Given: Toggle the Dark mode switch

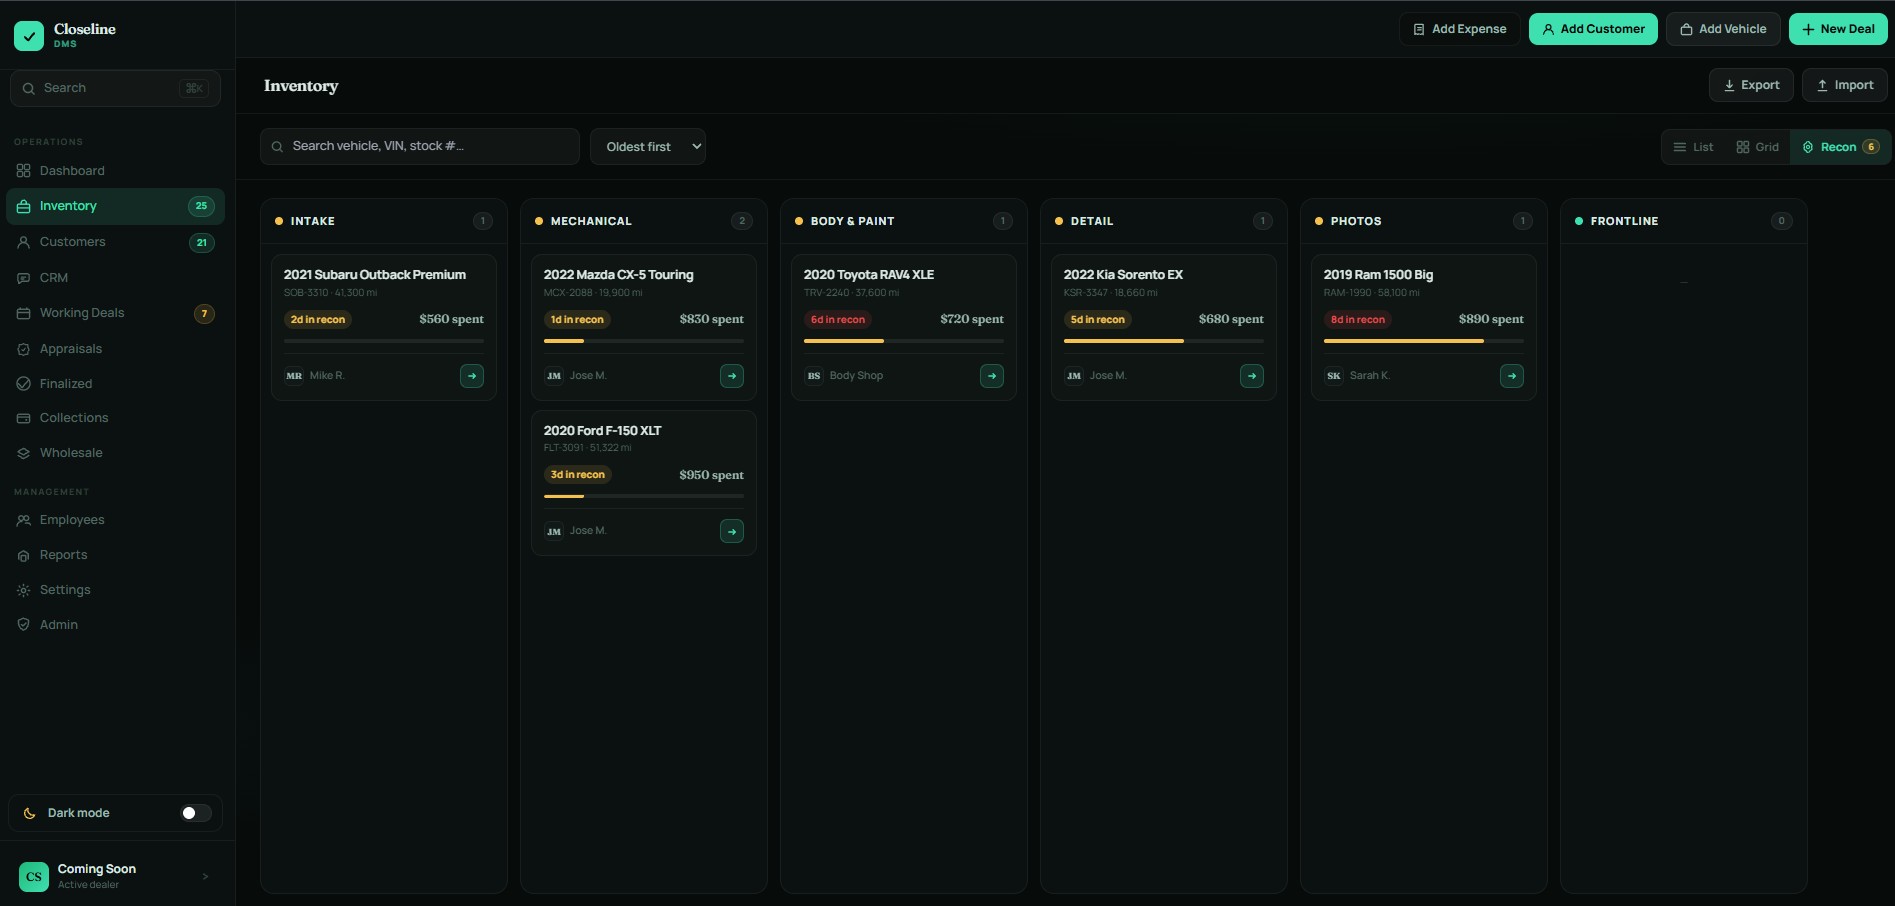Looking at the screenshot, I should click(x=196, y=813).
